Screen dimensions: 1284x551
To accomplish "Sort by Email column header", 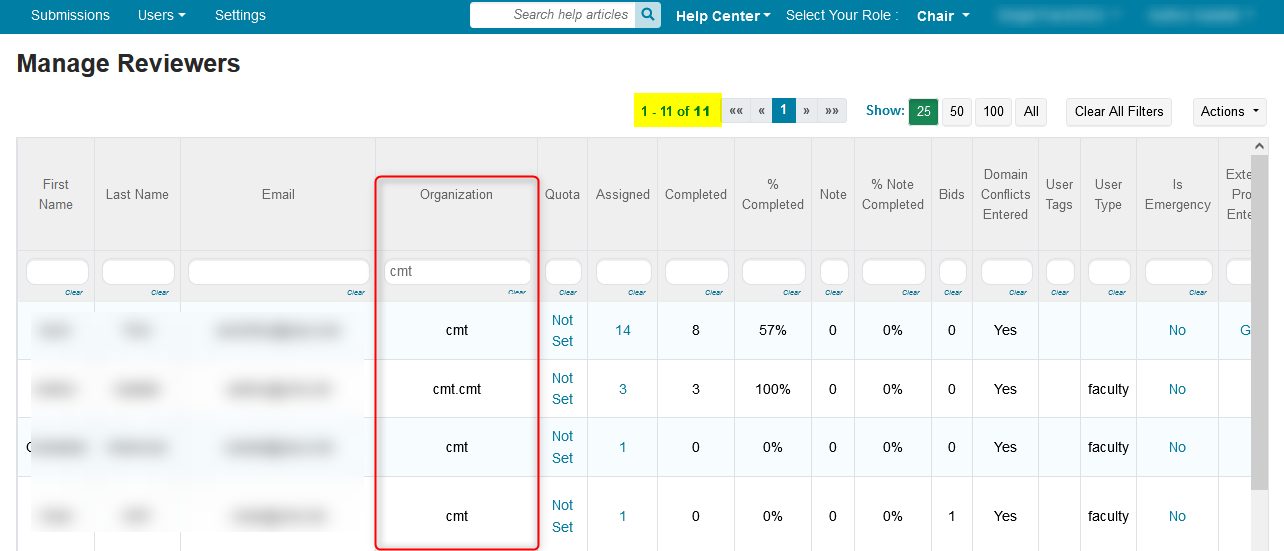I will pos(278,194).
